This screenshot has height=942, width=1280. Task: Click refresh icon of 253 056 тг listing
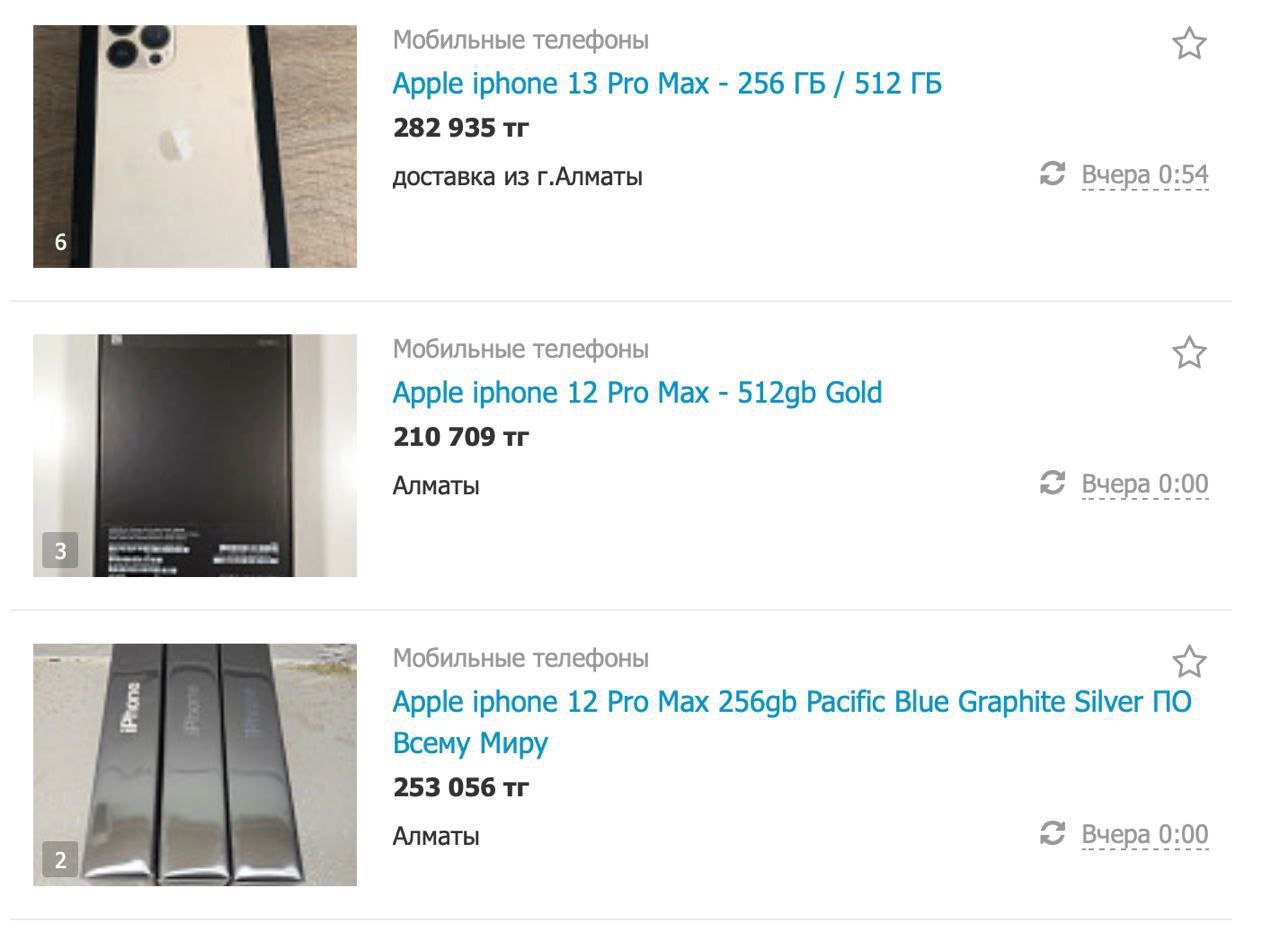[1053, 834]
